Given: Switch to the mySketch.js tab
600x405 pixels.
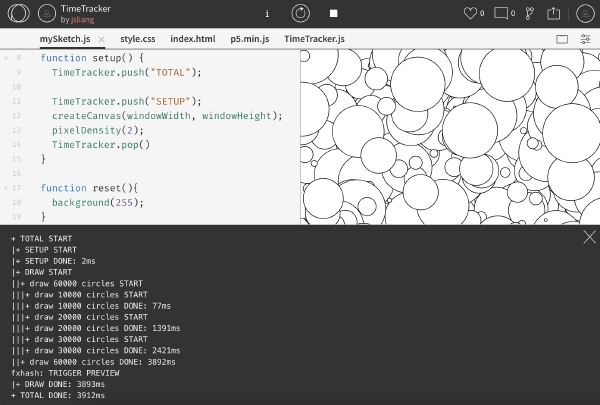Looking at the screenshot, I should 65,39.
